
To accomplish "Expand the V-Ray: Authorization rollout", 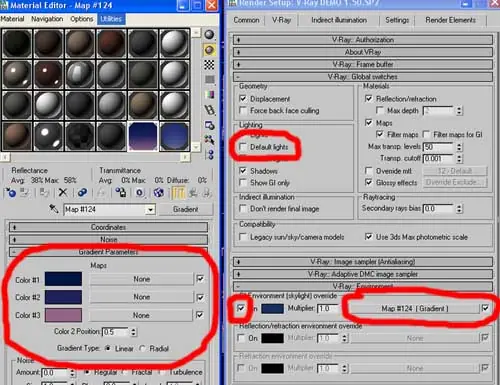I will pos(363,40).
